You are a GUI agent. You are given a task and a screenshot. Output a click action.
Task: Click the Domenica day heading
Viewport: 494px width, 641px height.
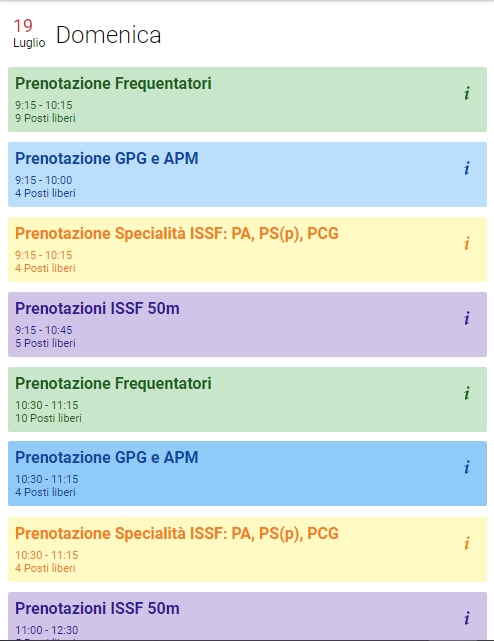tap(108, 35)
